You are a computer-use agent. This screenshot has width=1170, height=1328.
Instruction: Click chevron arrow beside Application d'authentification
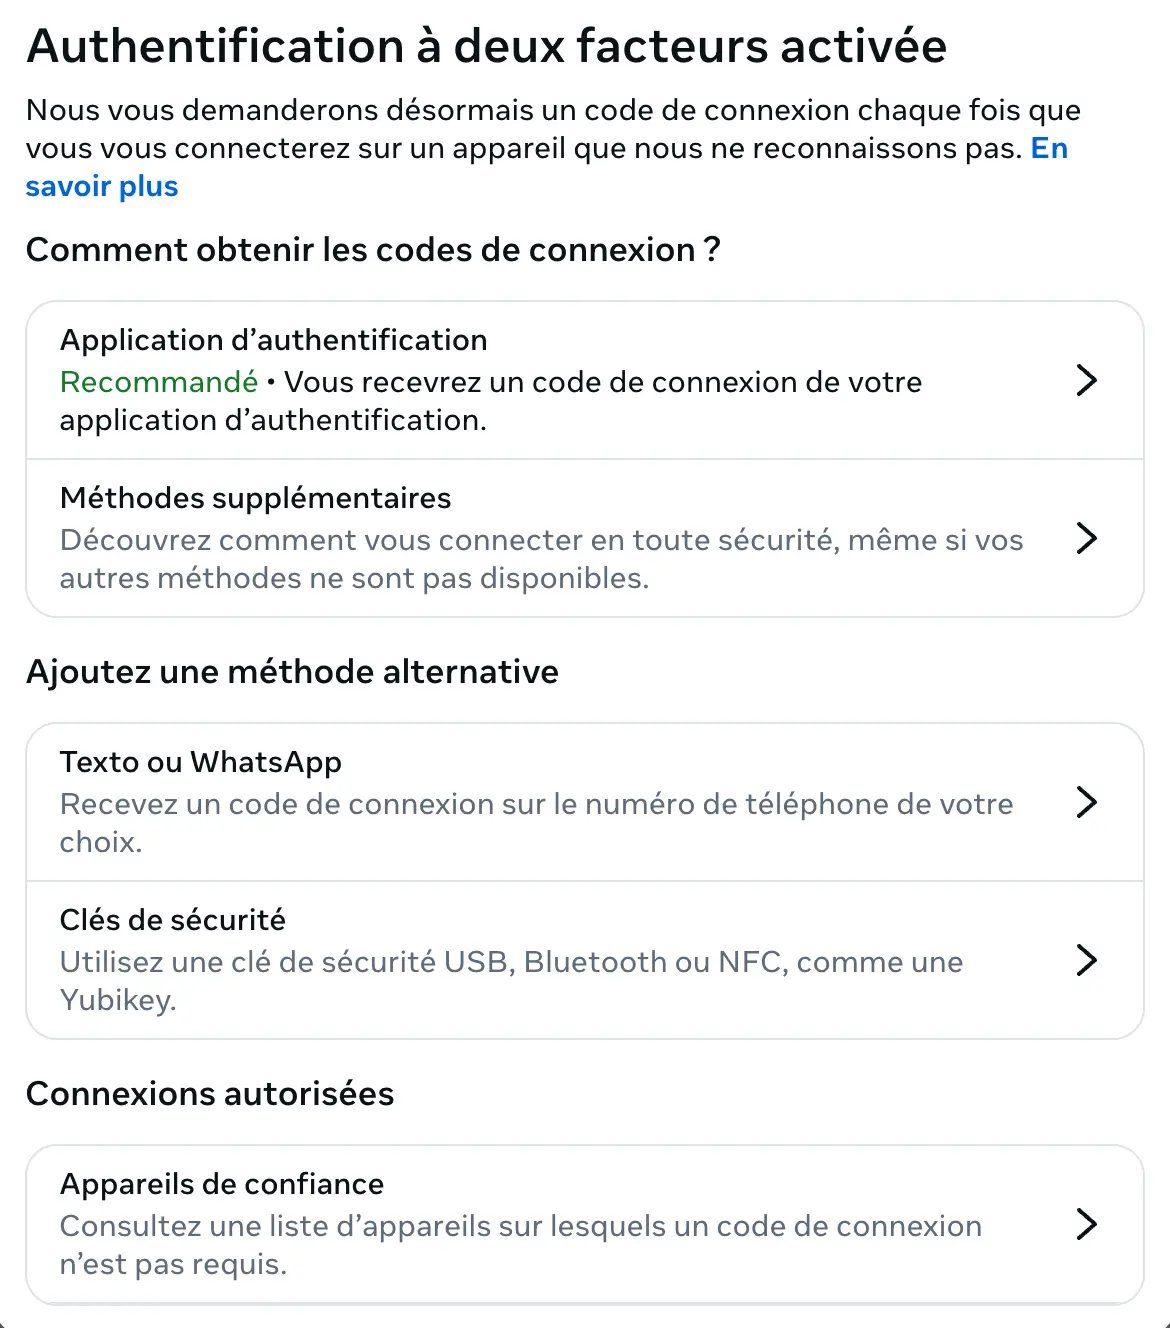coord(1086,380)
